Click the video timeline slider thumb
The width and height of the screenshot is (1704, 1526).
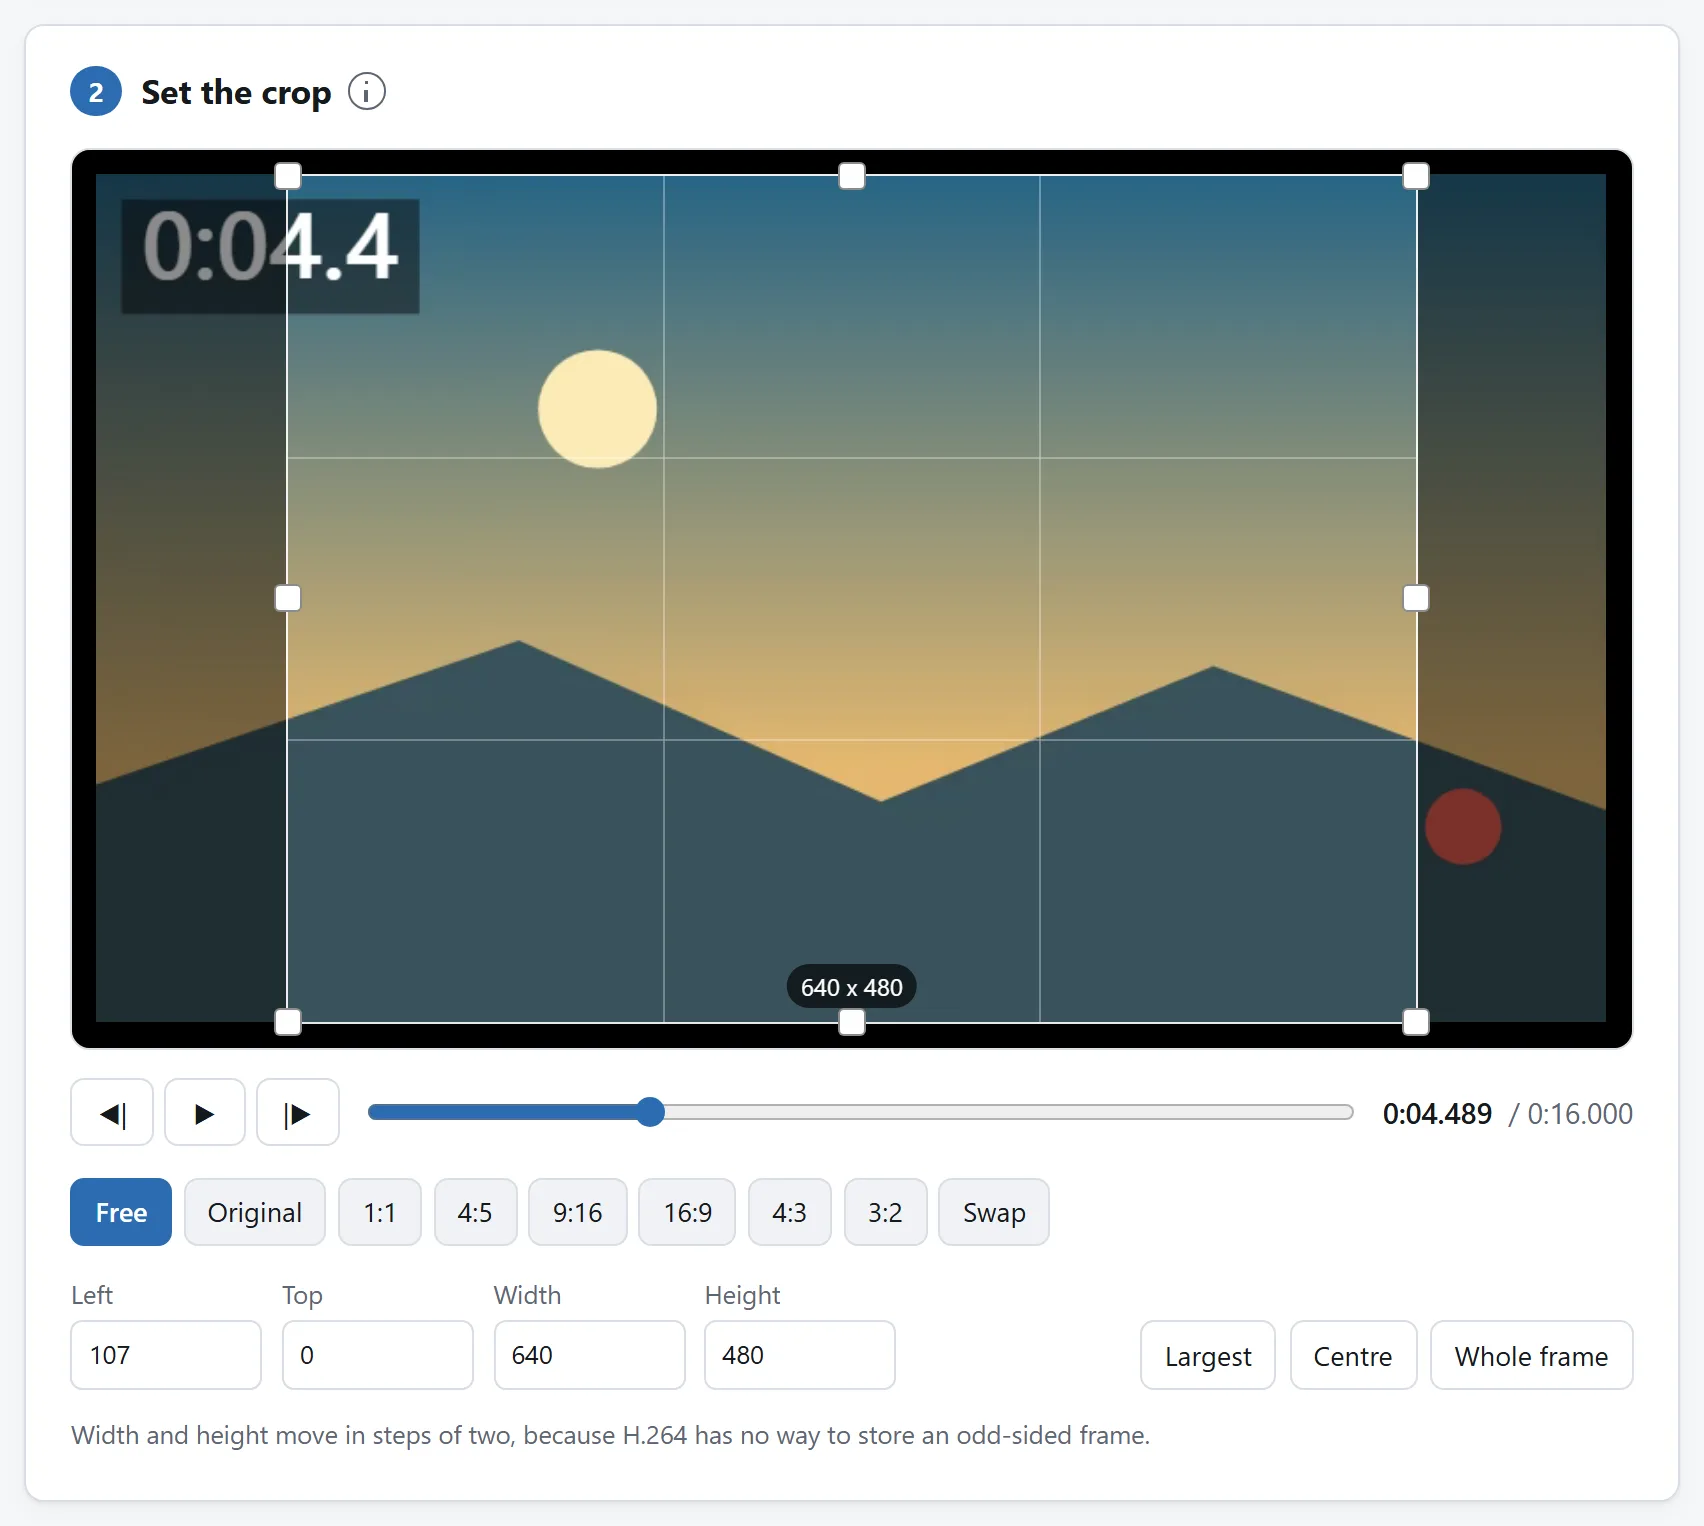click(651, 1112)
